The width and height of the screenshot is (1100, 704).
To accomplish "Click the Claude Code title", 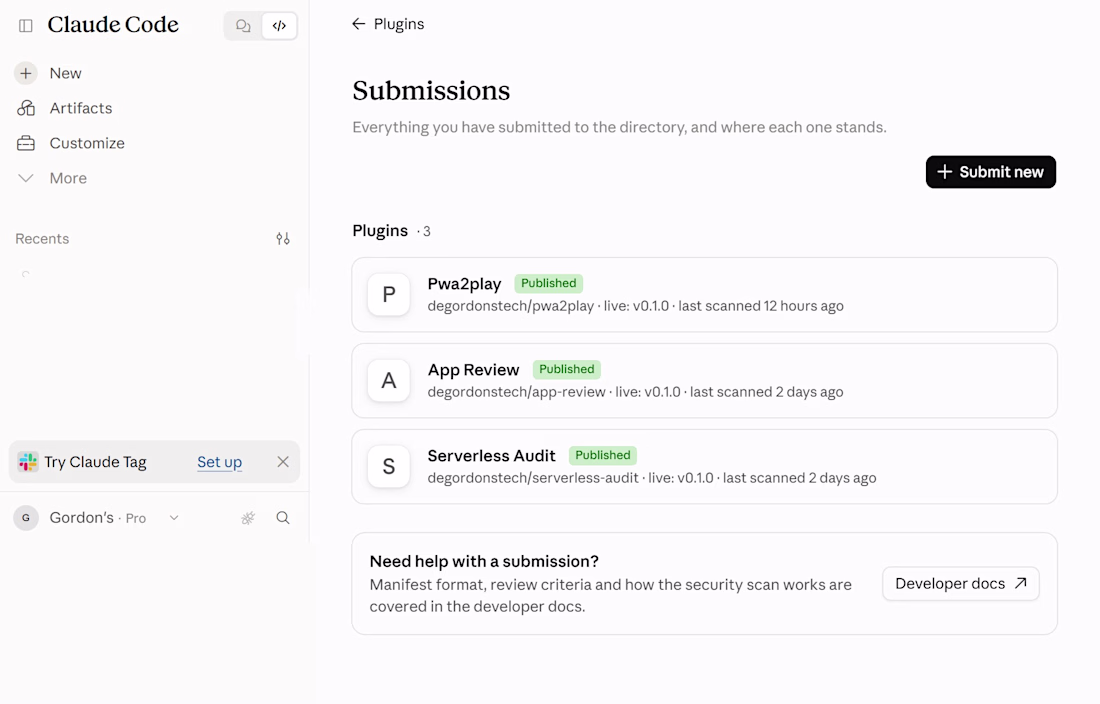I will pos(113,25).
